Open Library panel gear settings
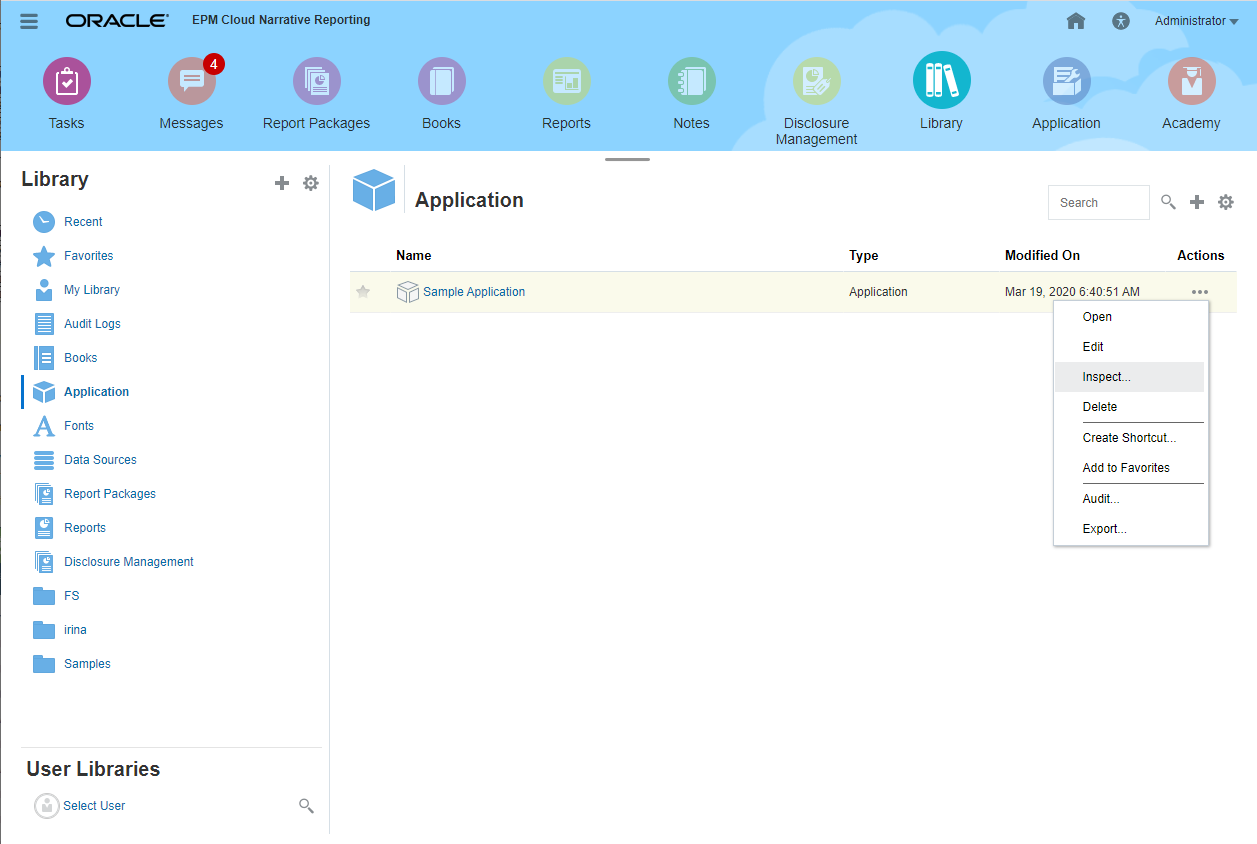The width and height of the screenshot is (1257, 844). pyautogui.click(x=311, y=183)
